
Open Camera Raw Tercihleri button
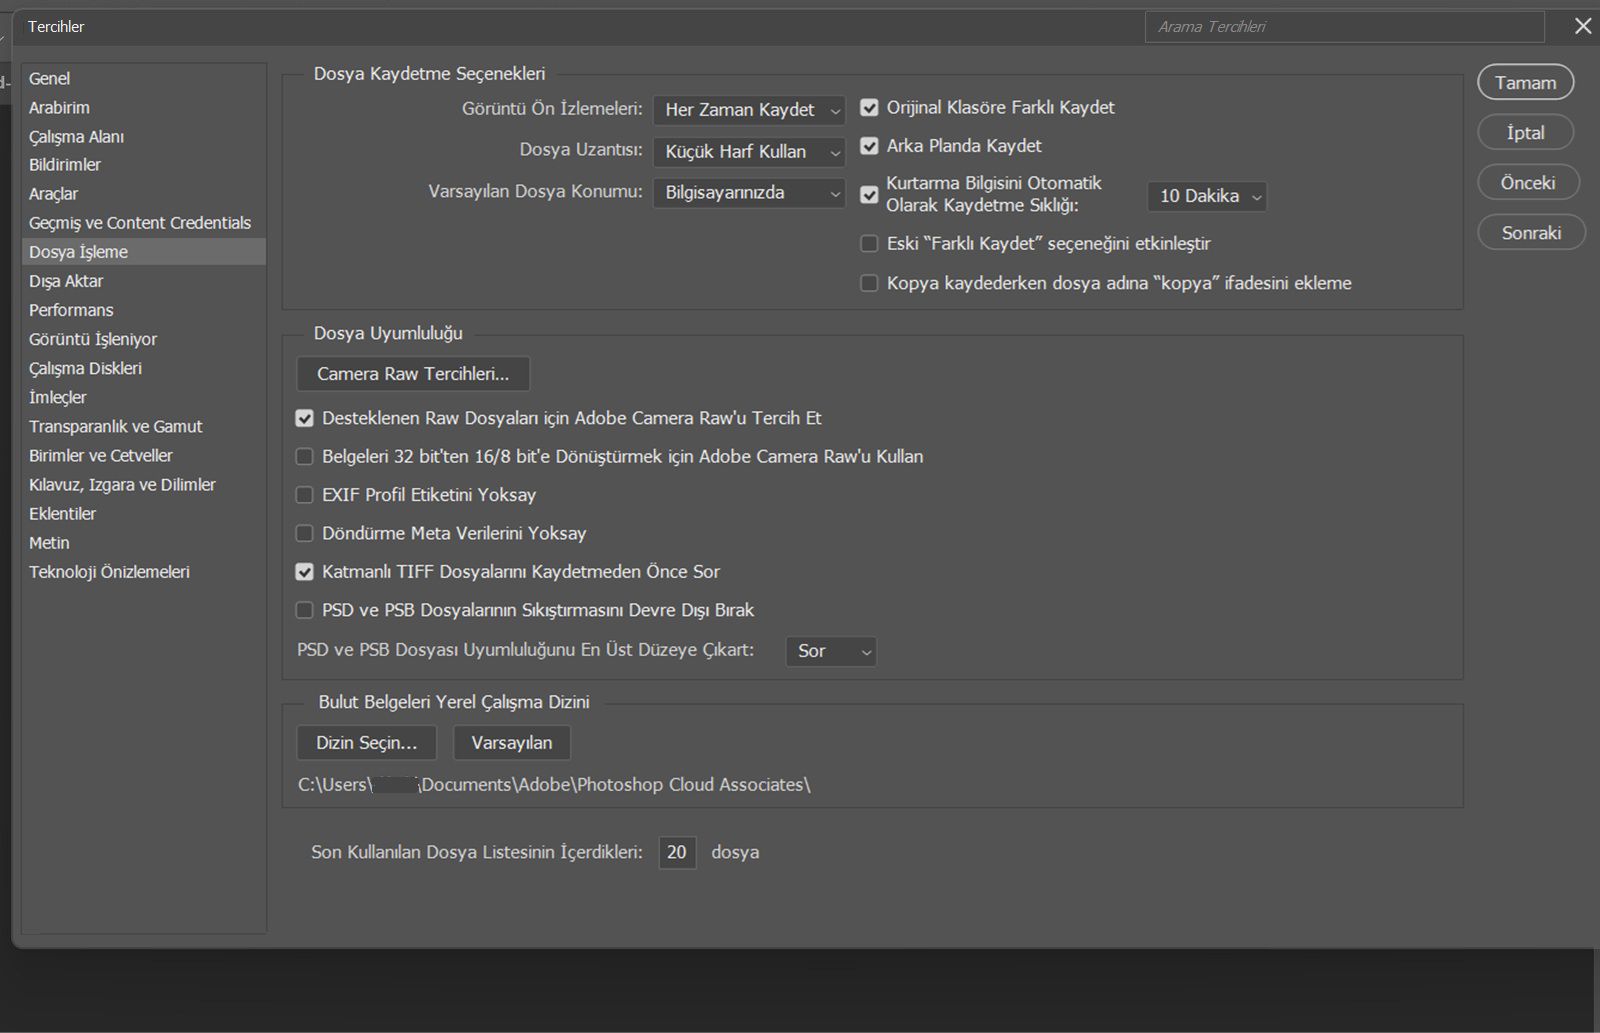413,374
